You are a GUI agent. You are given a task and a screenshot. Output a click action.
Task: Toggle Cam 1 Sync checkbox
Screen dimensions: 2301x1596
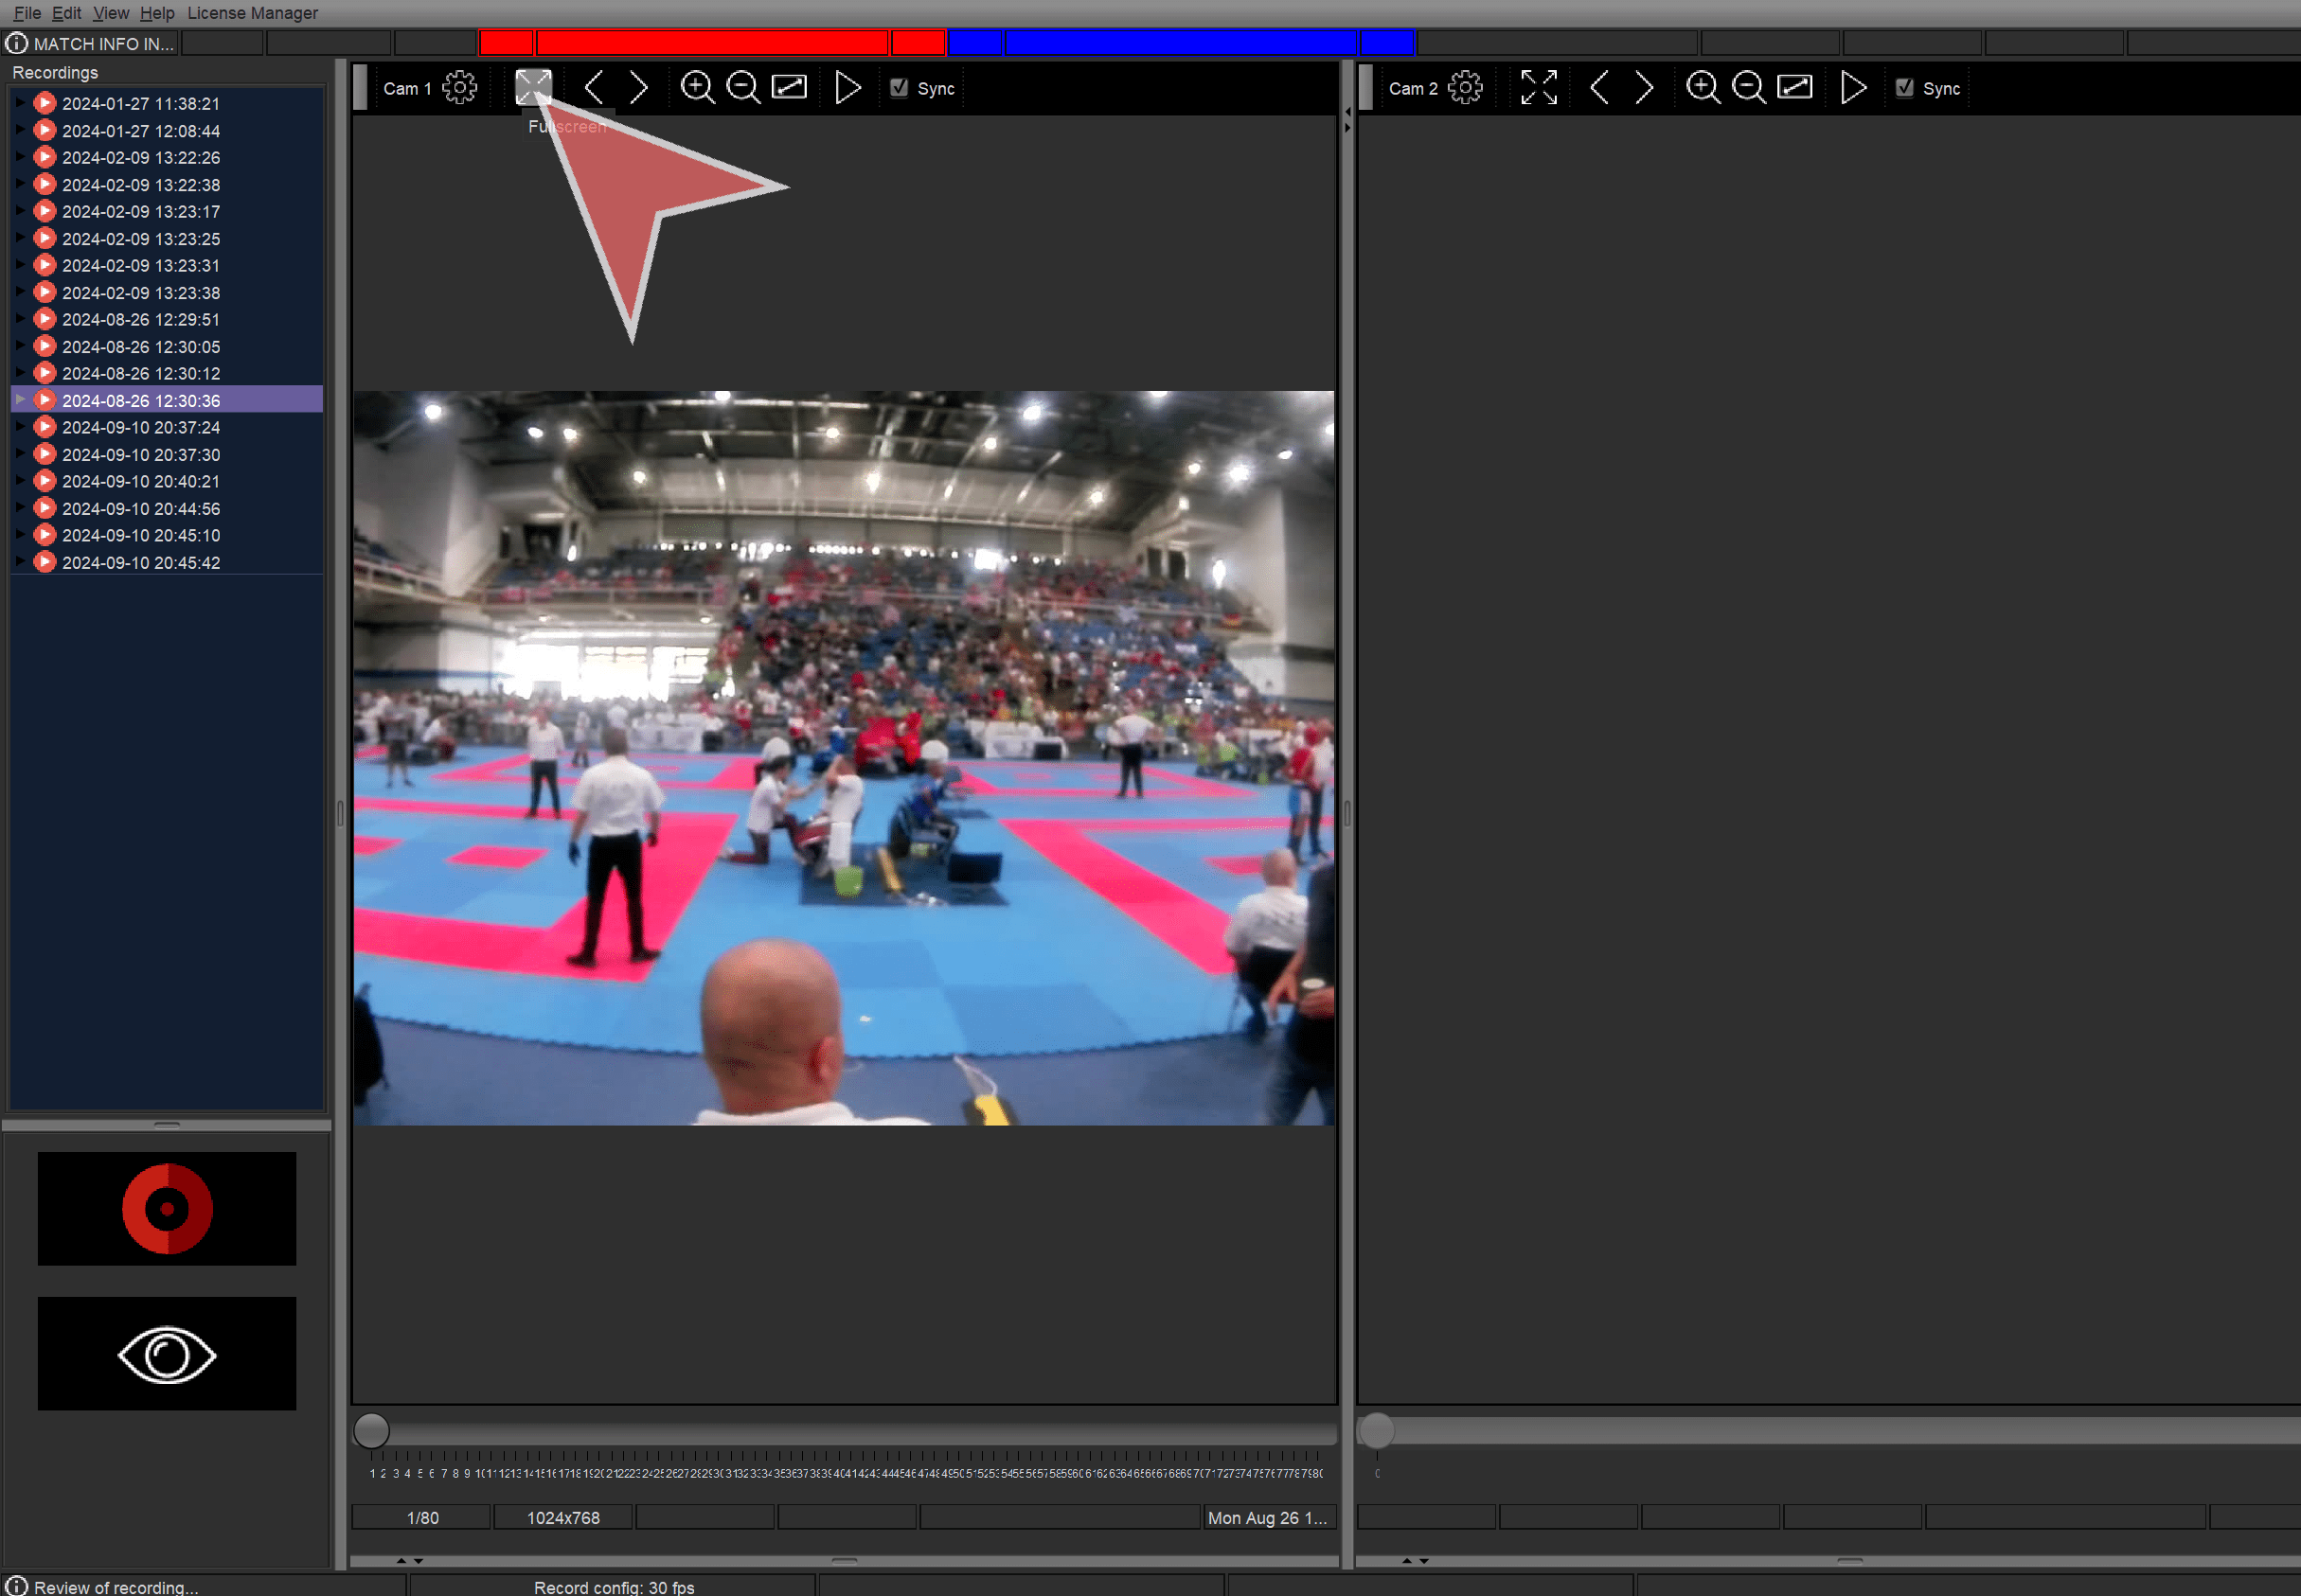tap(899, 88)
